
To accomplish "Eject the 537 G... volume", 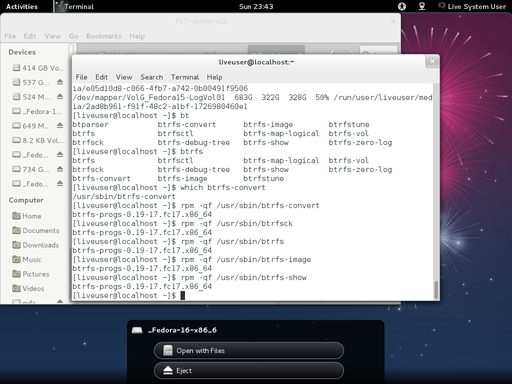I will tap(60, 82).
